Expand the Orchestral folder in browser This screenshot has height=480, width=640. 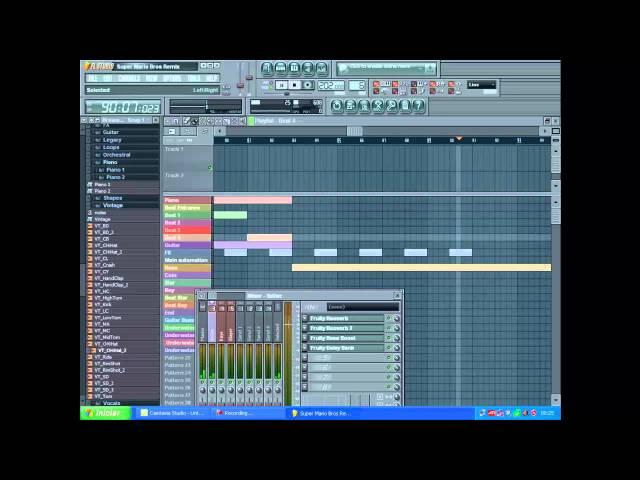tap(116, 155)
